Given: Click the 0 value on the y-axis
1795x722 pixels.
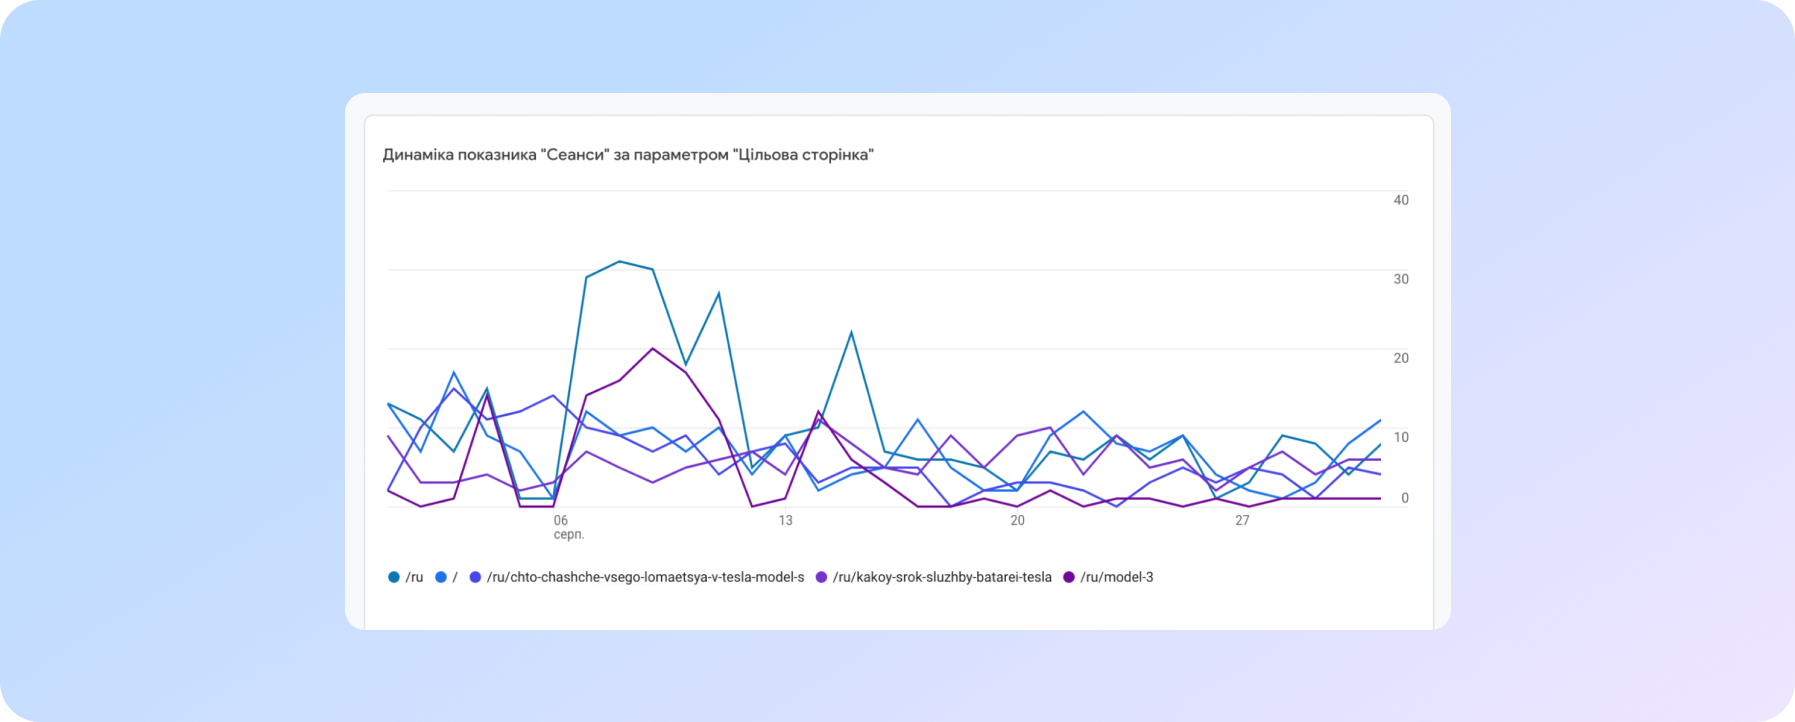Looking at the screenshot, I should tap(1404, 498).
